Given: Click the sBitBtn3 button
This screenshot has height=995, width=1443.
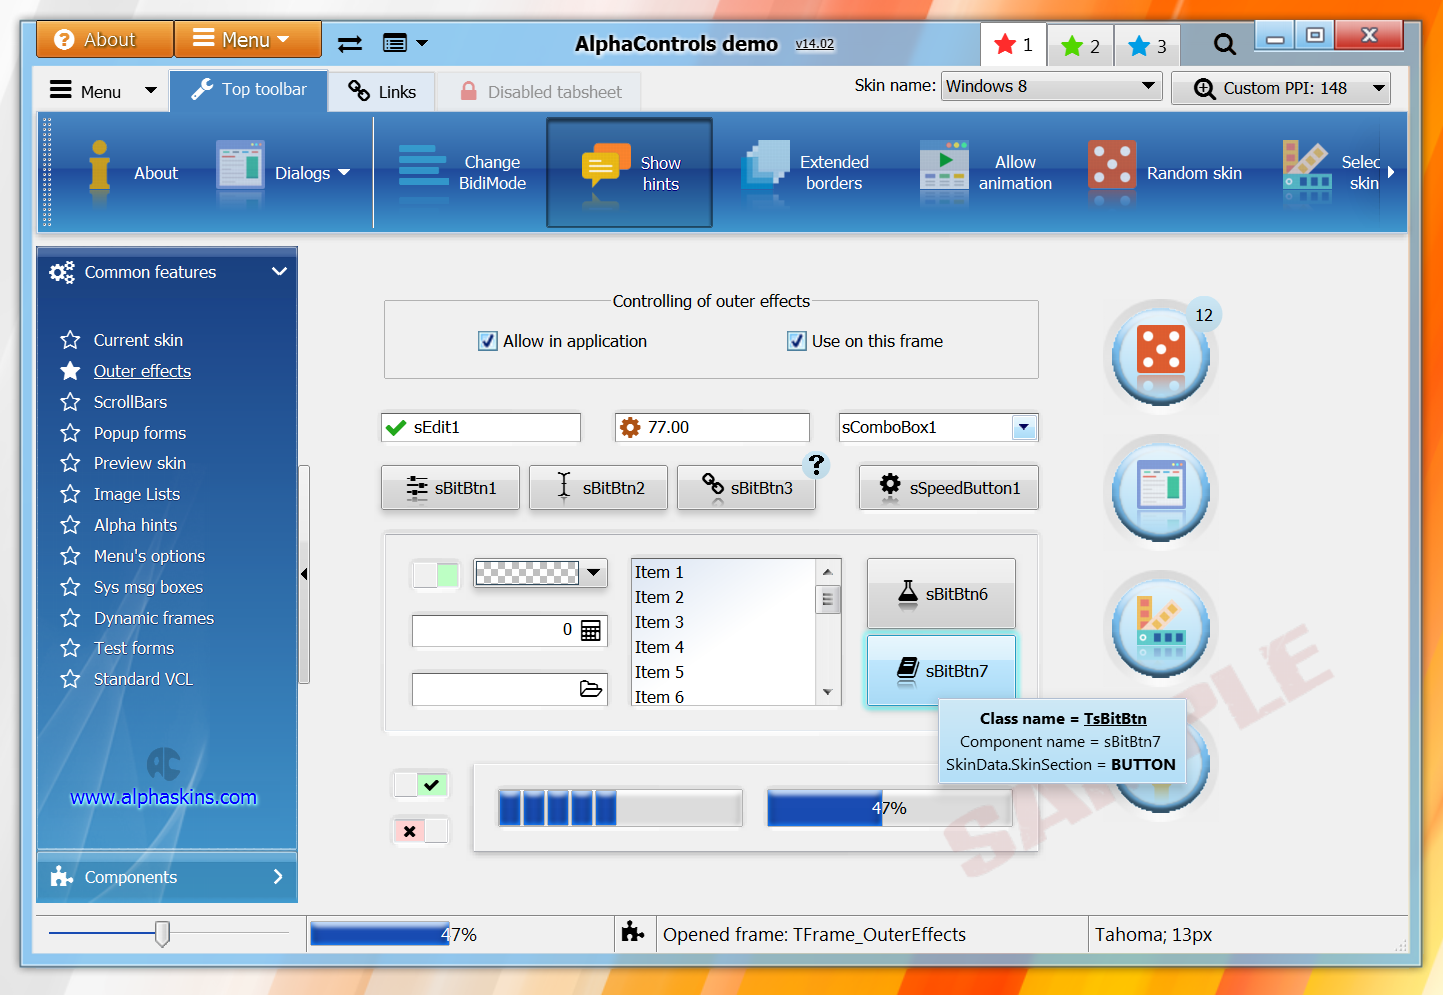Looking at the screenshot, I should pyautogui.click(x=746, y=488).
